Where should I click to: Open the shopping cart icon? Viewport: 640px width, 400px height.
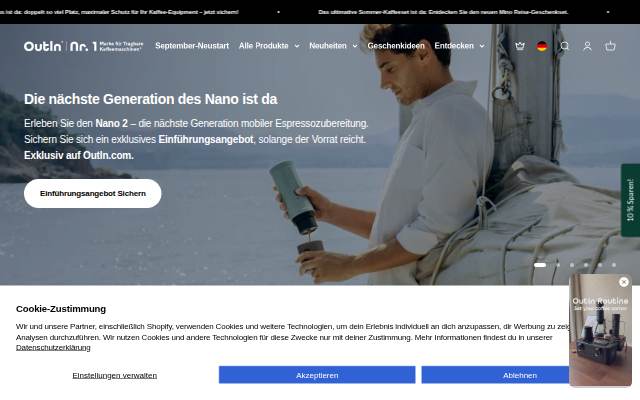(610, 46)
